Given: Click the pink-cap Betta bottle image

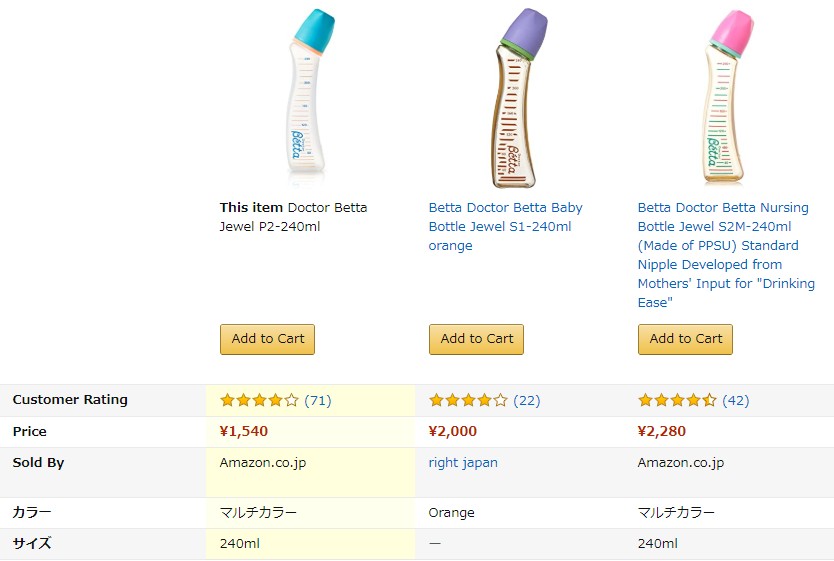Looking at the screenshot, I should [x=728, y=96].
